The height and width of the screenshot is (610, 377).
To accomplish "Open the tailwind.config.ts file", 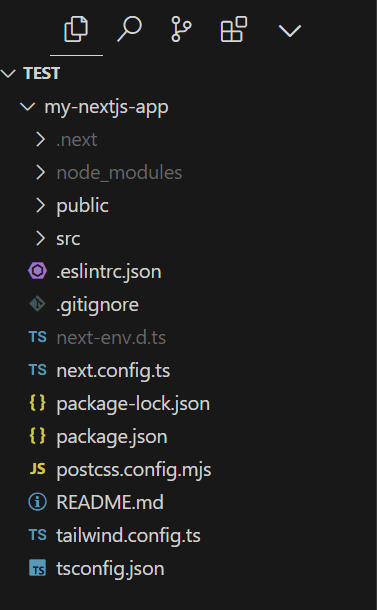I will coord(128,536).
